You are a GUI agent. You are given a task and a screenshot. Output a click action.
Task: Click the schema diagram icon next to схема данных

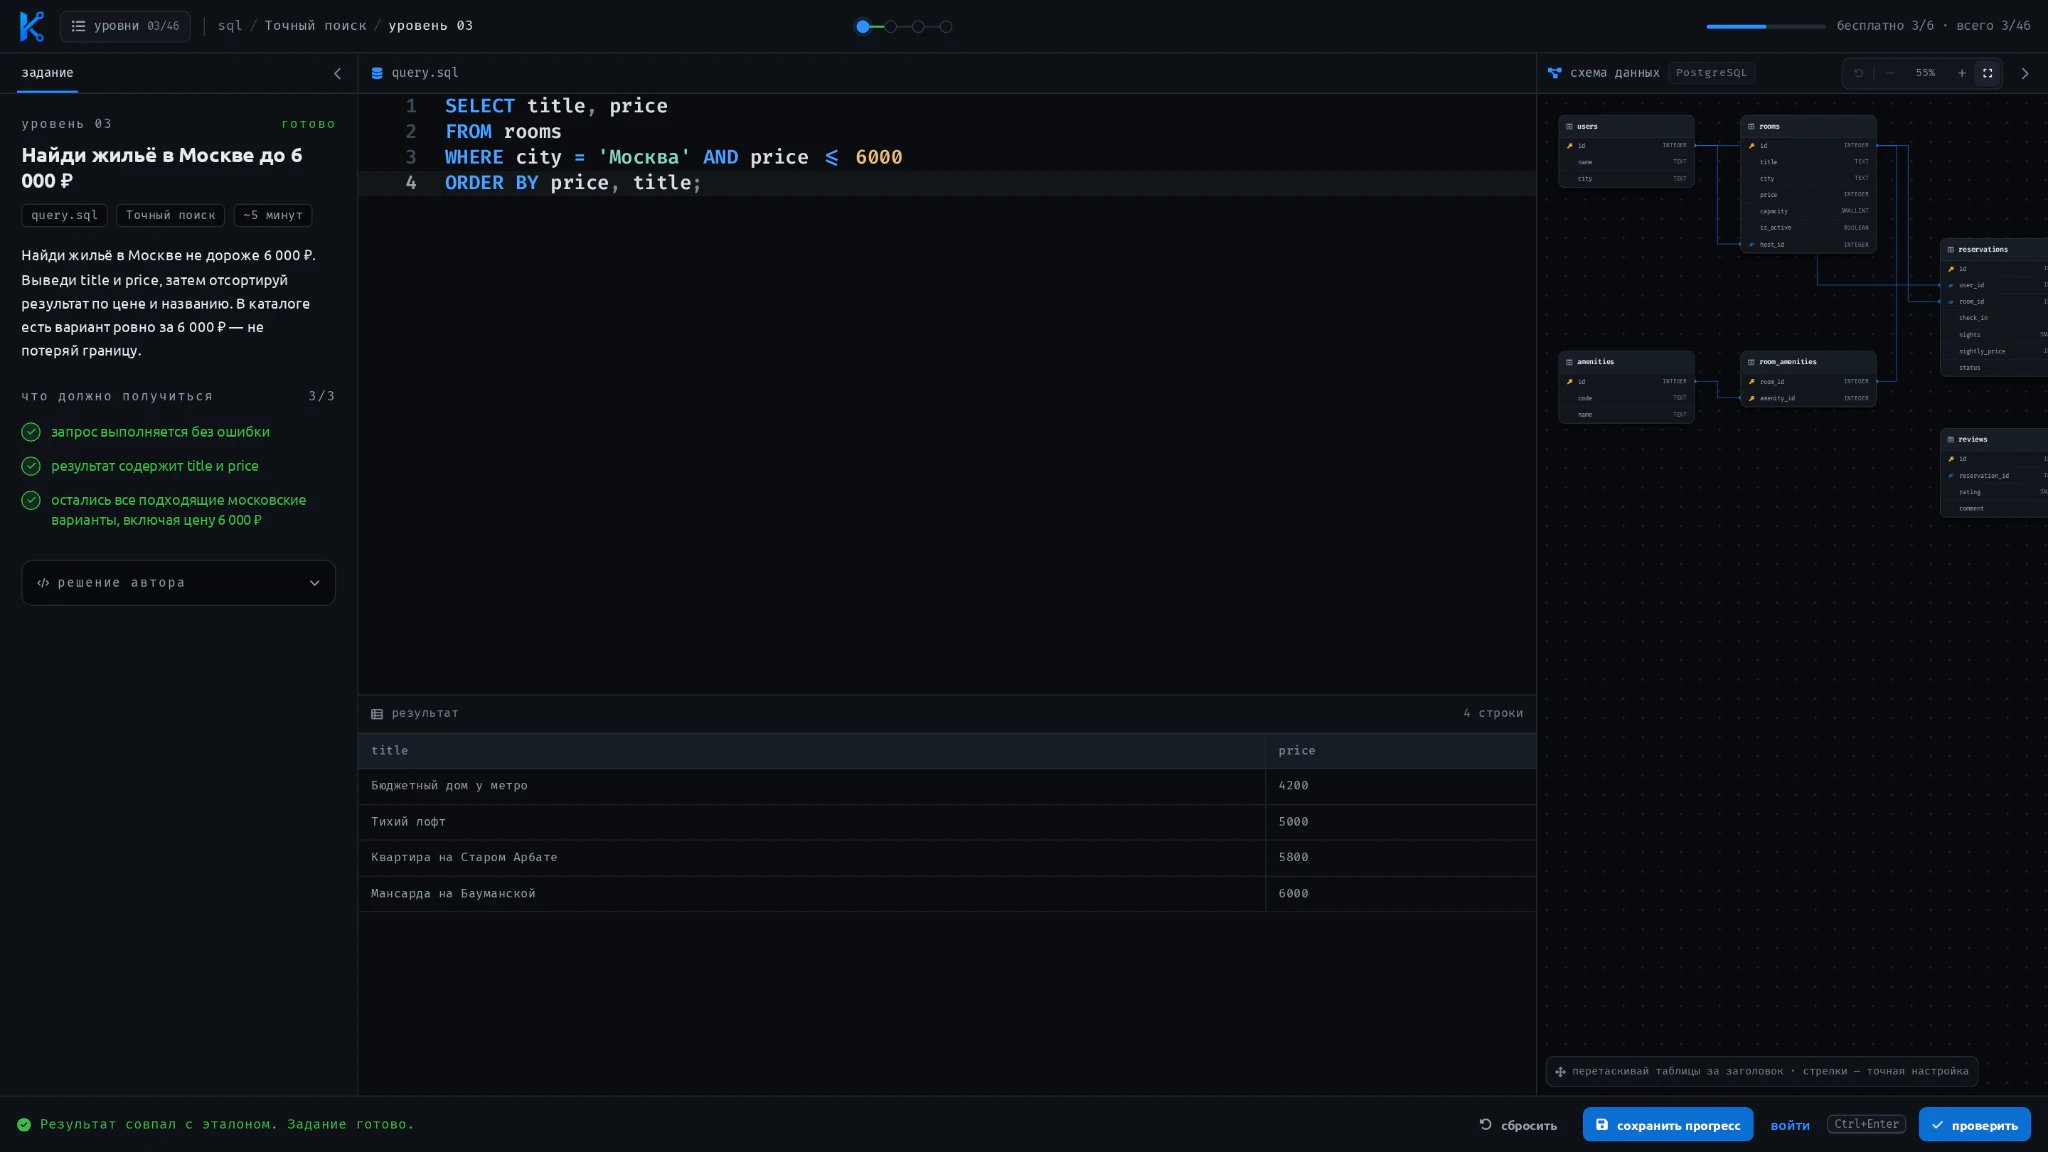pos(1554,73)
